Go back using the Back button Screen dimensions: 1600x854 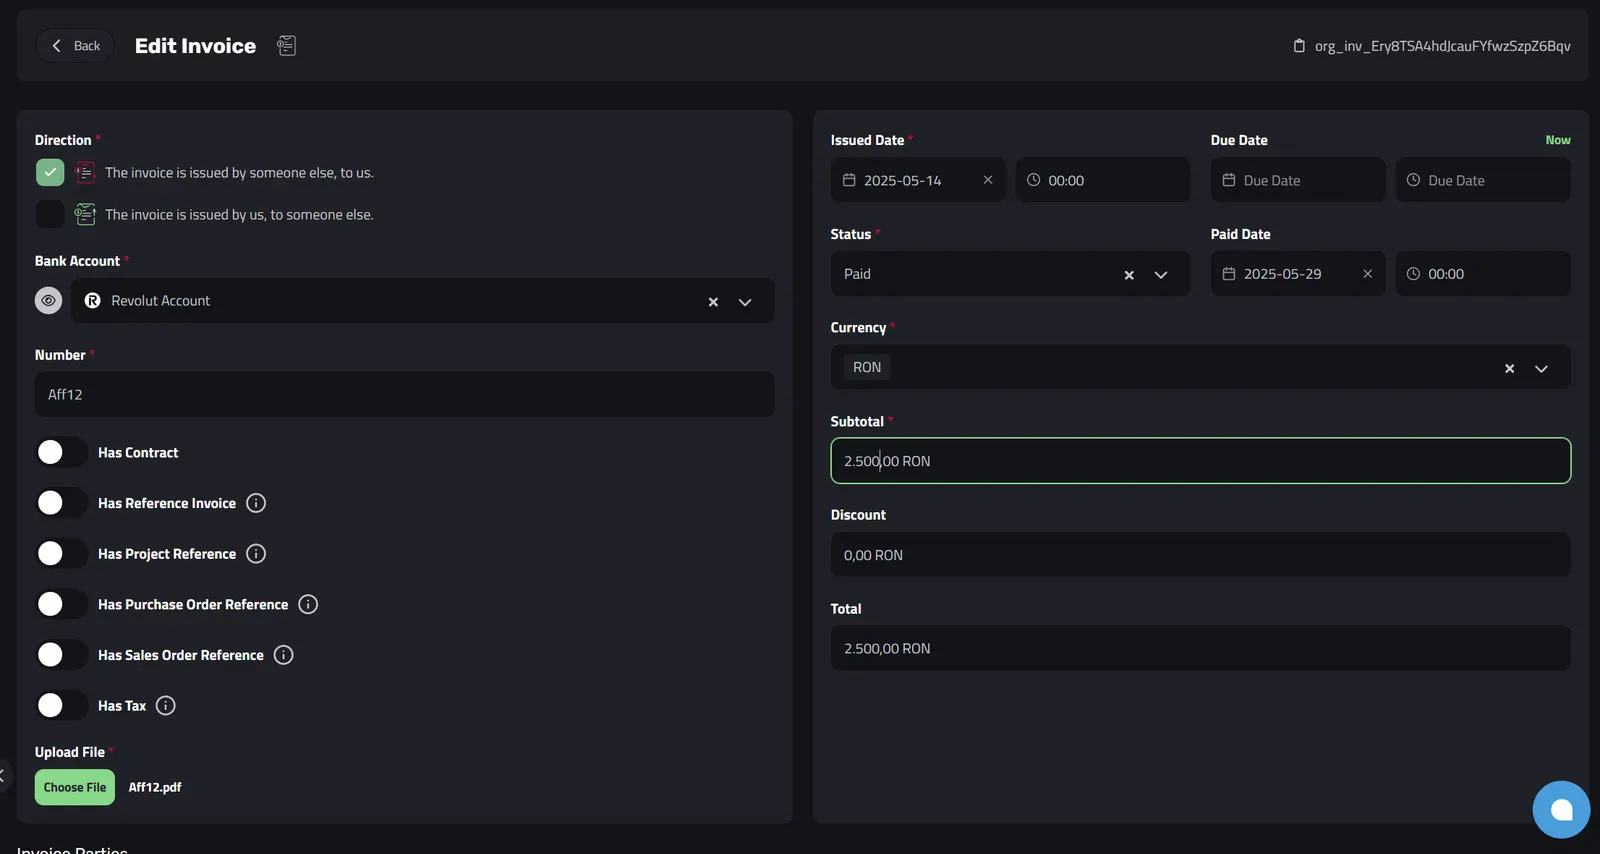(x=75, y=46)
